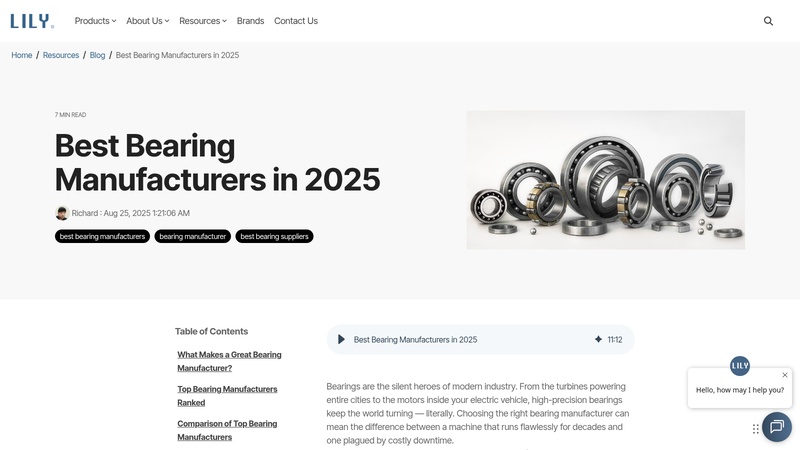This screenshot has width=800, height=450.
Task: Click the article title heading
Action: (x=217, y=162)
